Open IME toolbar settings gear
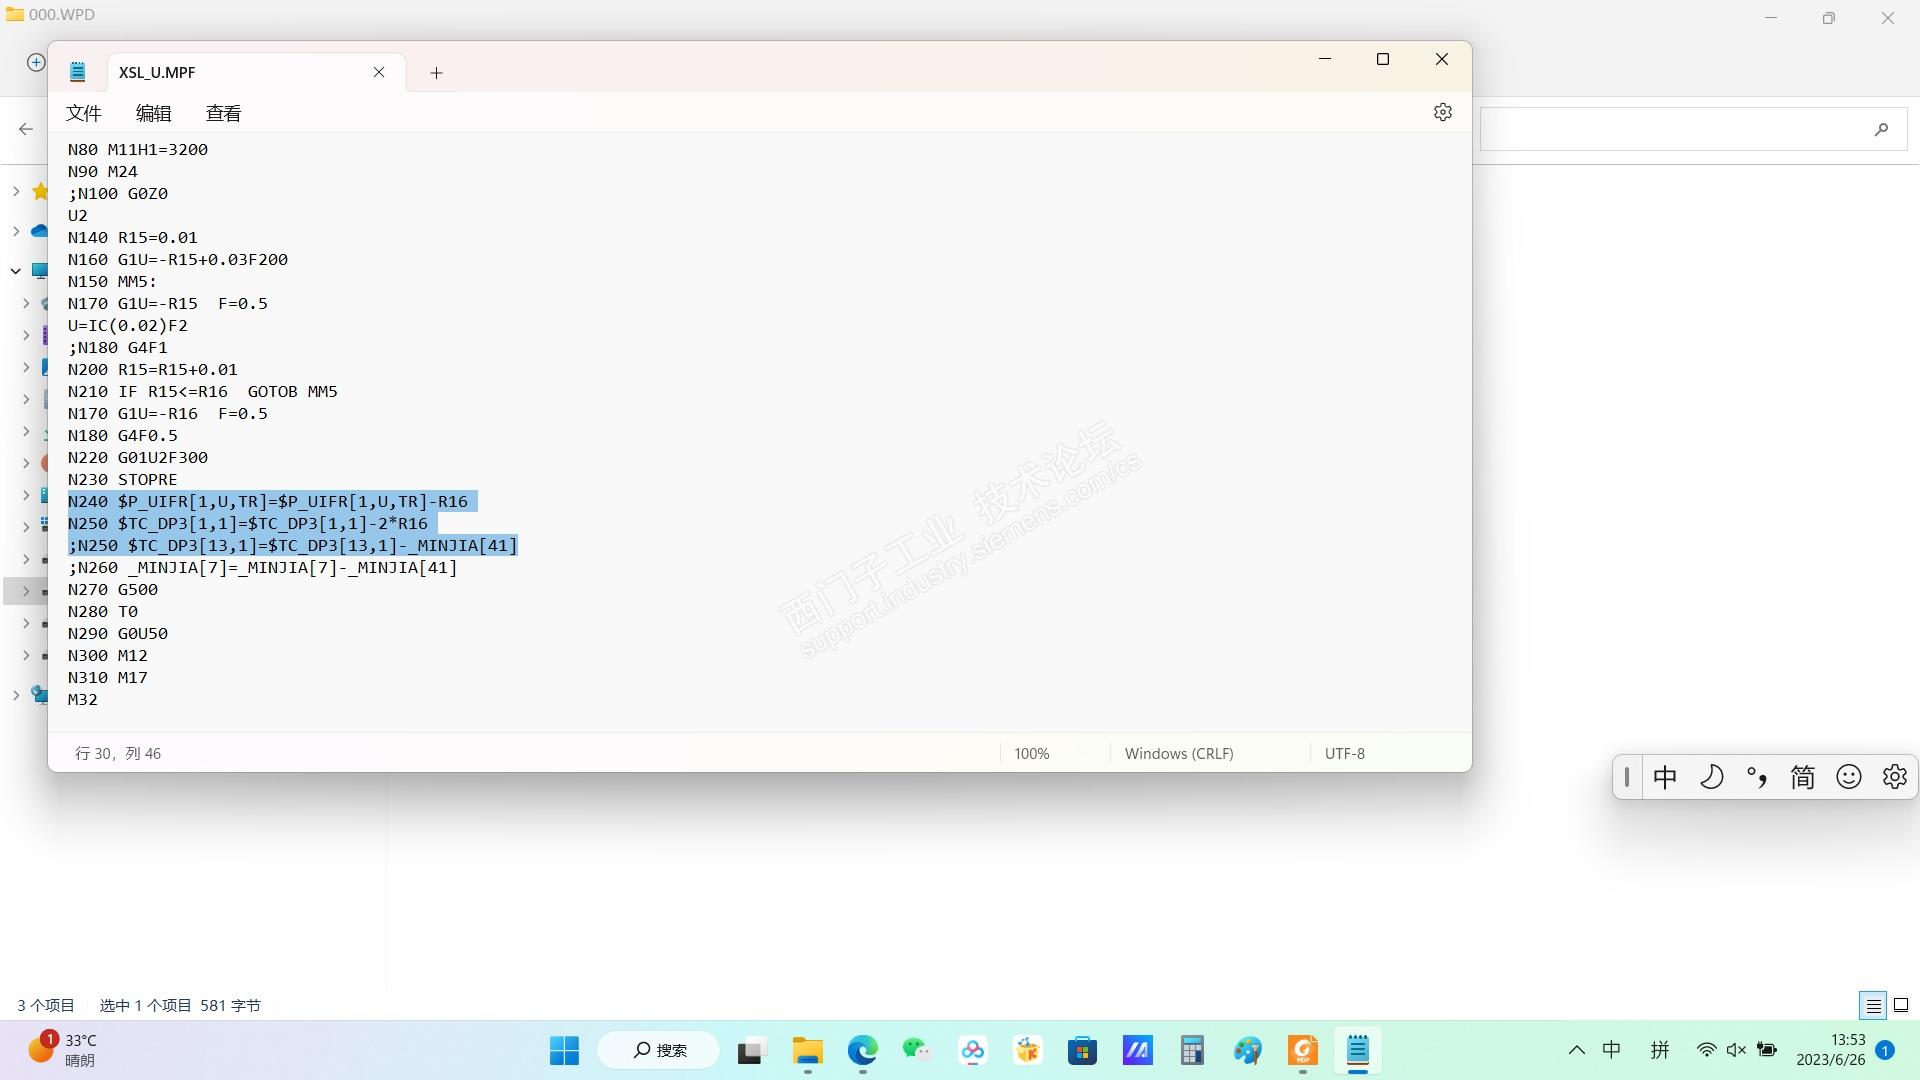Screen dimensions: 1920x1080 [x=1894, y=777]
